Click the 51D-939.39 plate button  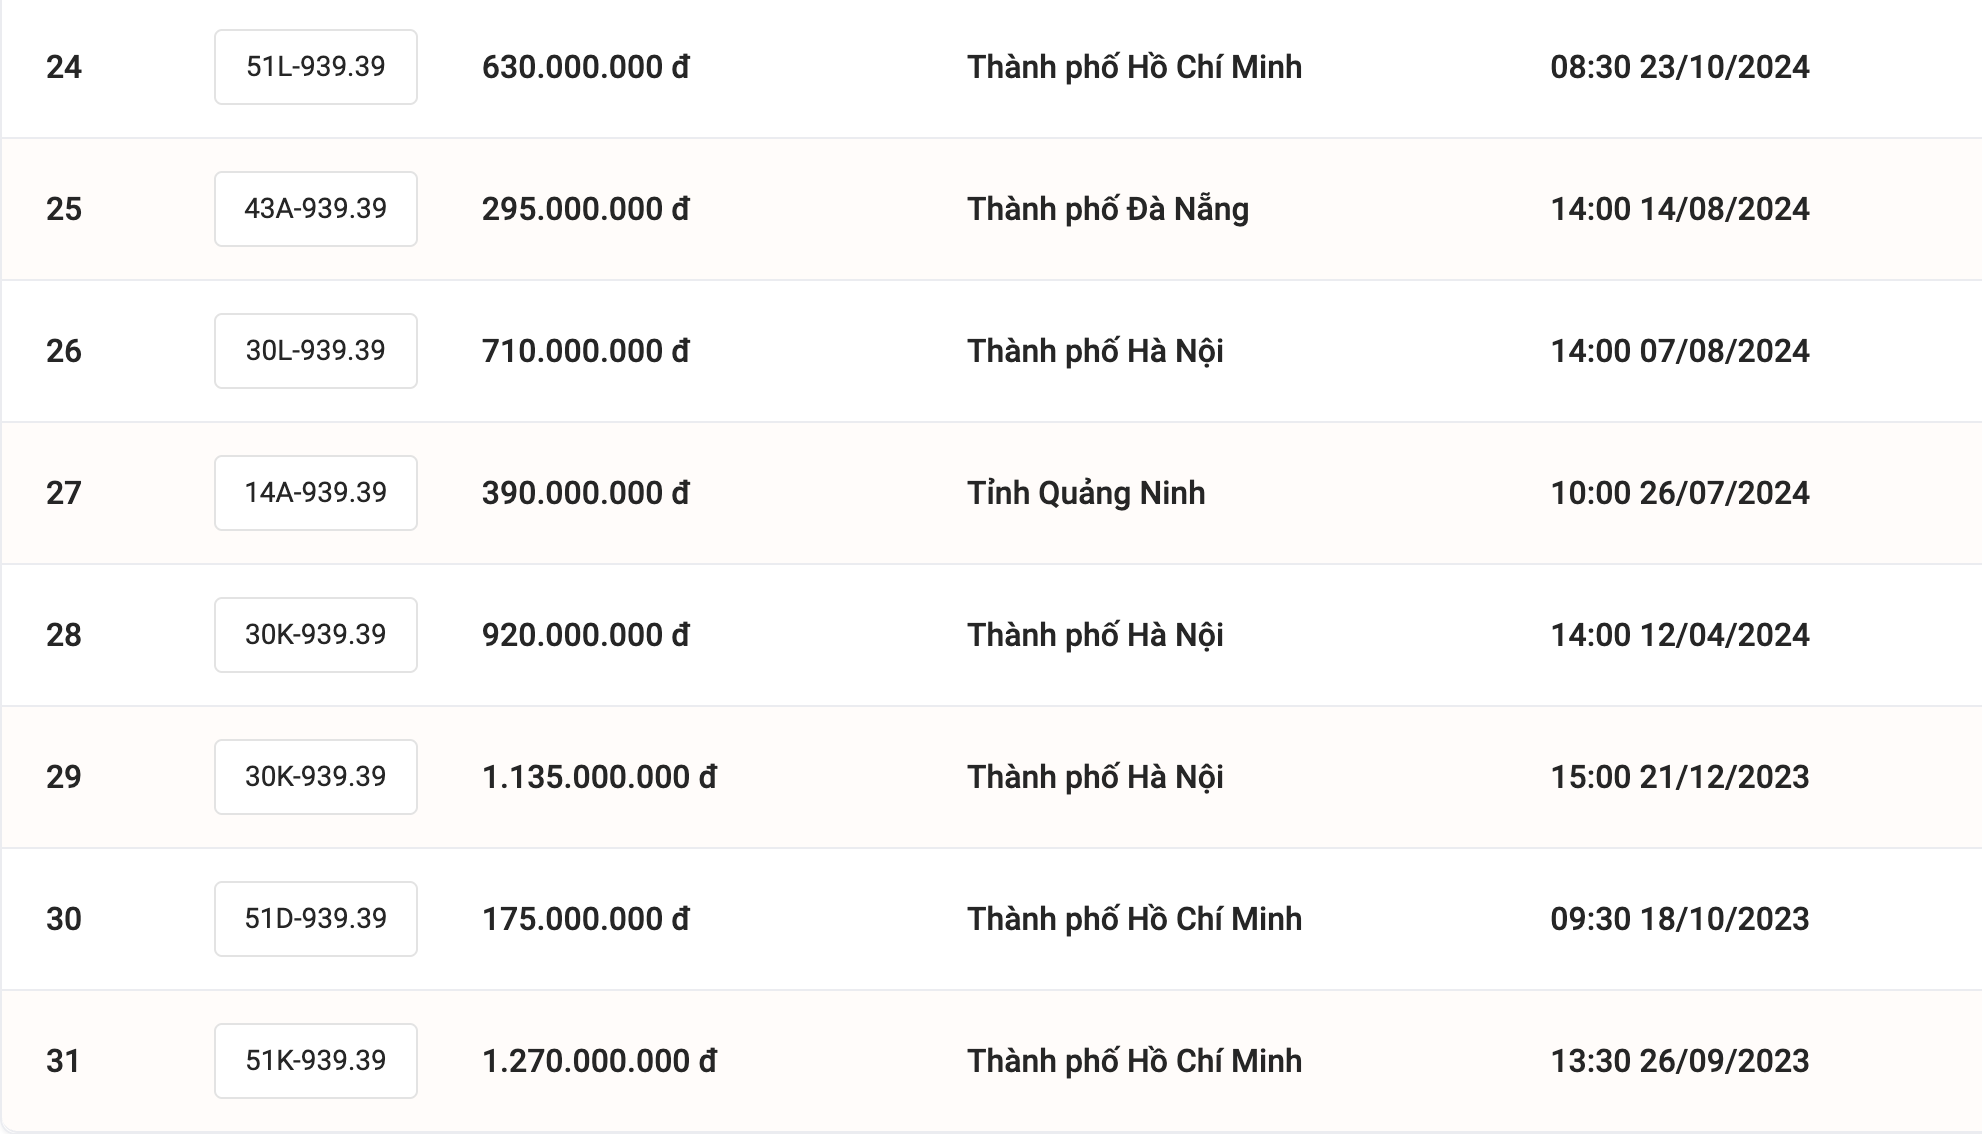315,919
